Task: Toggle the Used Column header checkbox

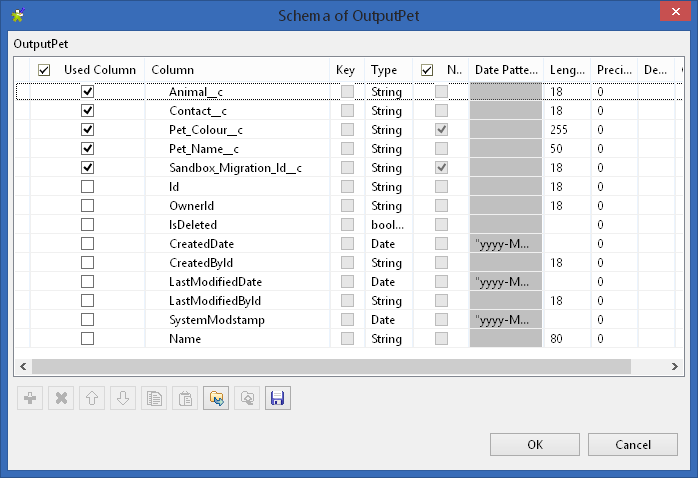Action: [x=44, y=70]
